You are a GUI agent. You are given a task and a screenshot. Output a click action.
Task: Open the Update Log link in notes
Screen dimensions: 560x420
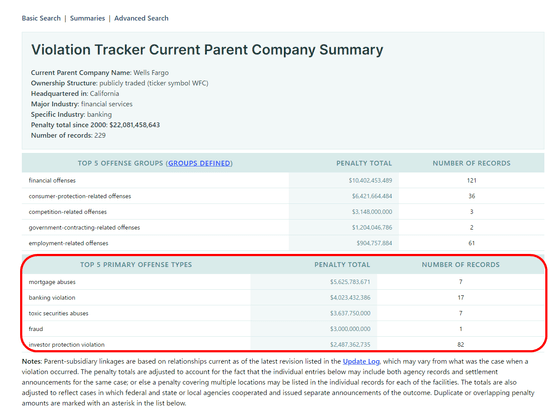point(361,361)
